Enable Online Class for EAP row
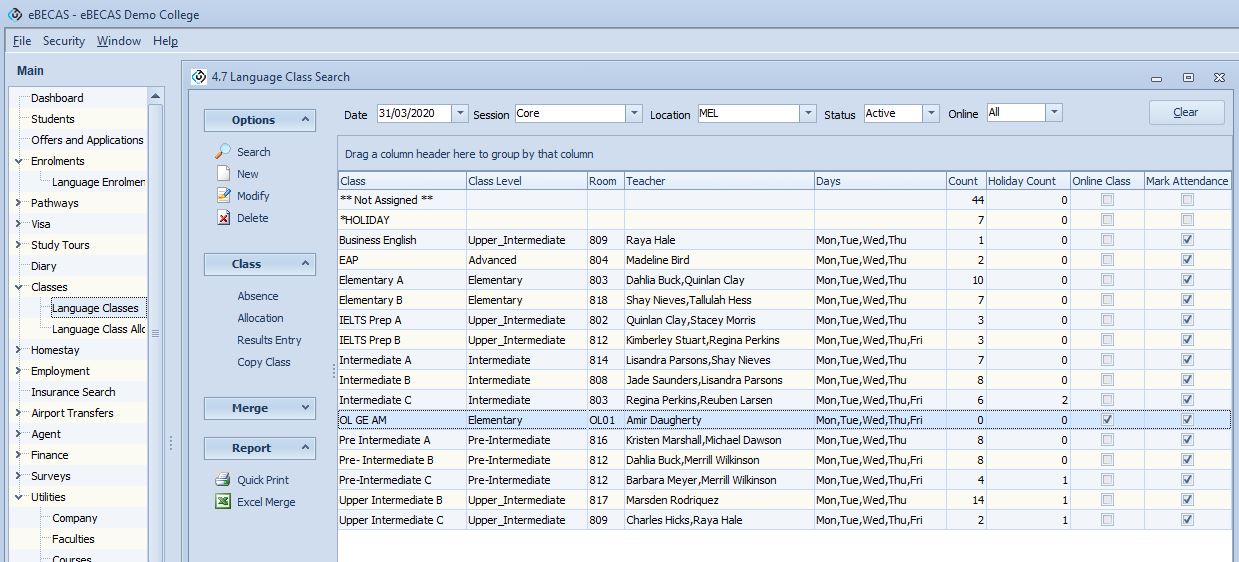This screenshot has width=1239, height=562. 1107,260
